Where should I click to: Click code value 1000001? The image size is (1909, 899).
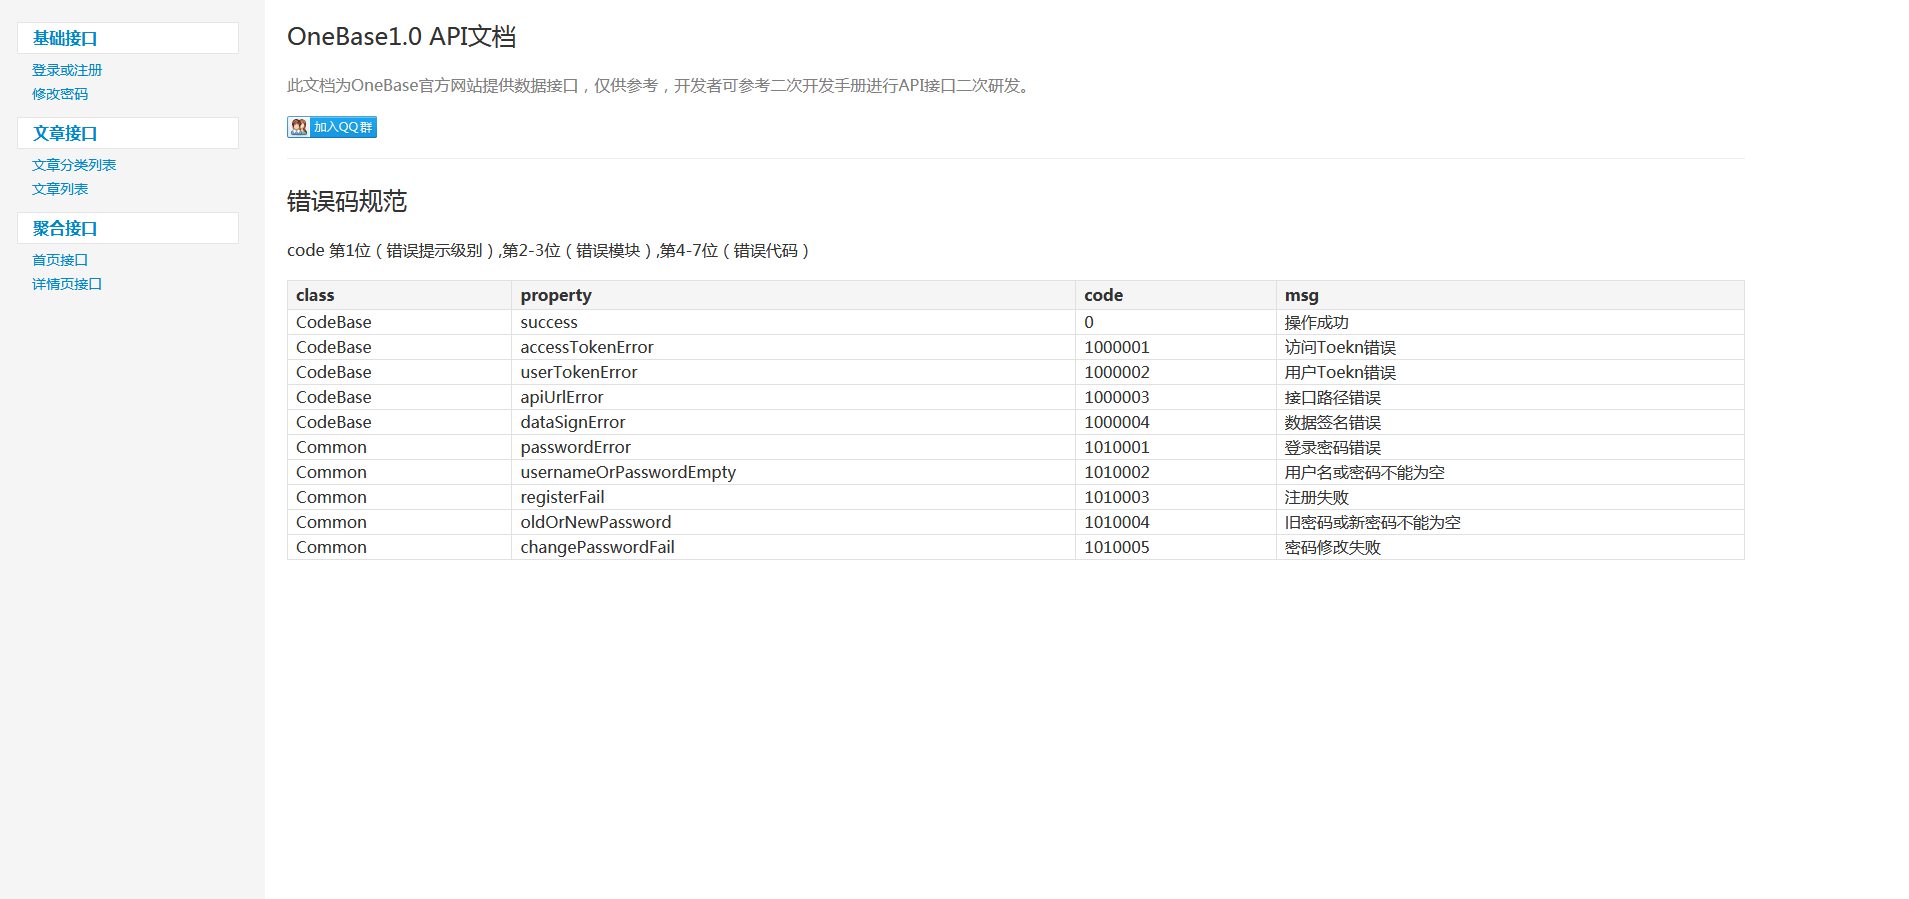[x=1176, y=347]
